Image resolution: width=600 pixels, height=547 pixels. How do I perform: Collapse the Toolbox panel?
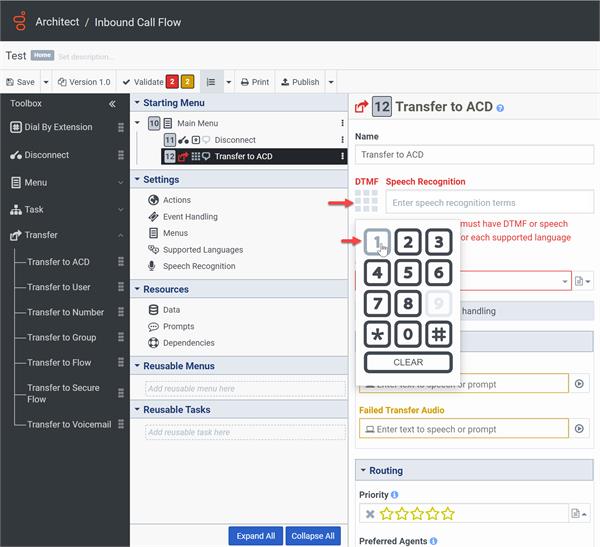click(112, 104)
